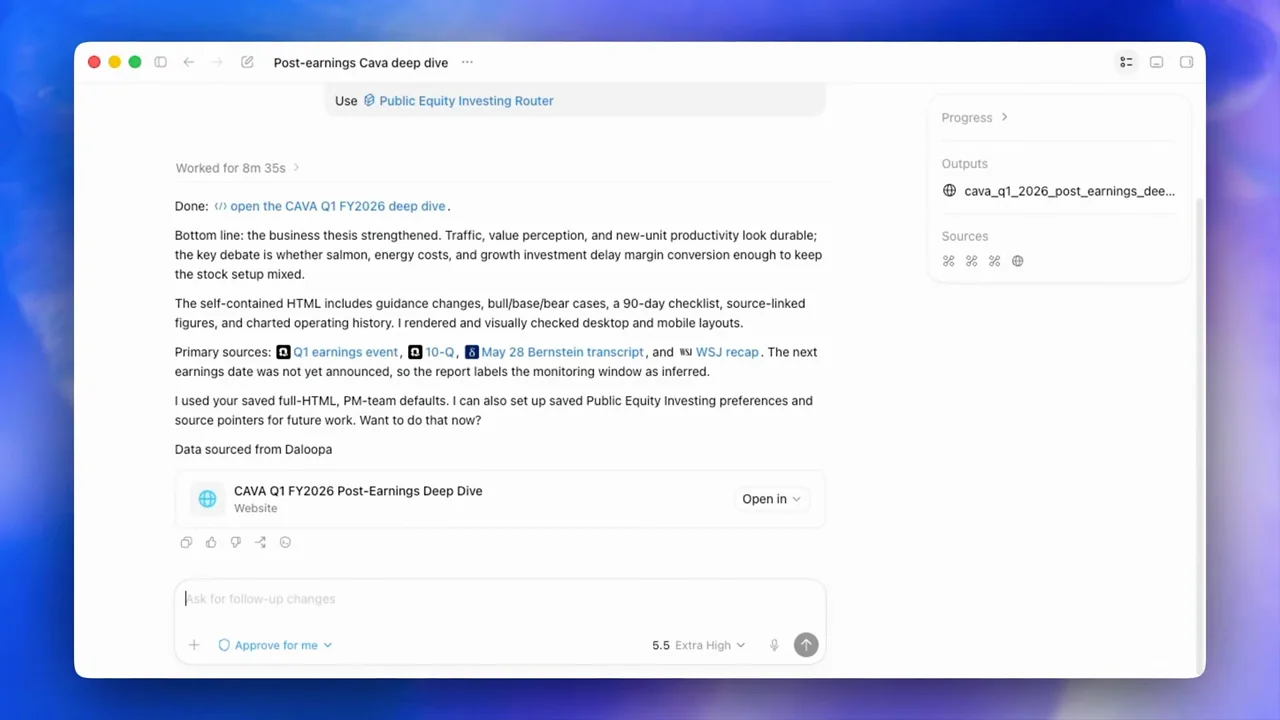Open the Q1 earnings event source
Screen dimensions: 1280x720
tap(345, 352)
